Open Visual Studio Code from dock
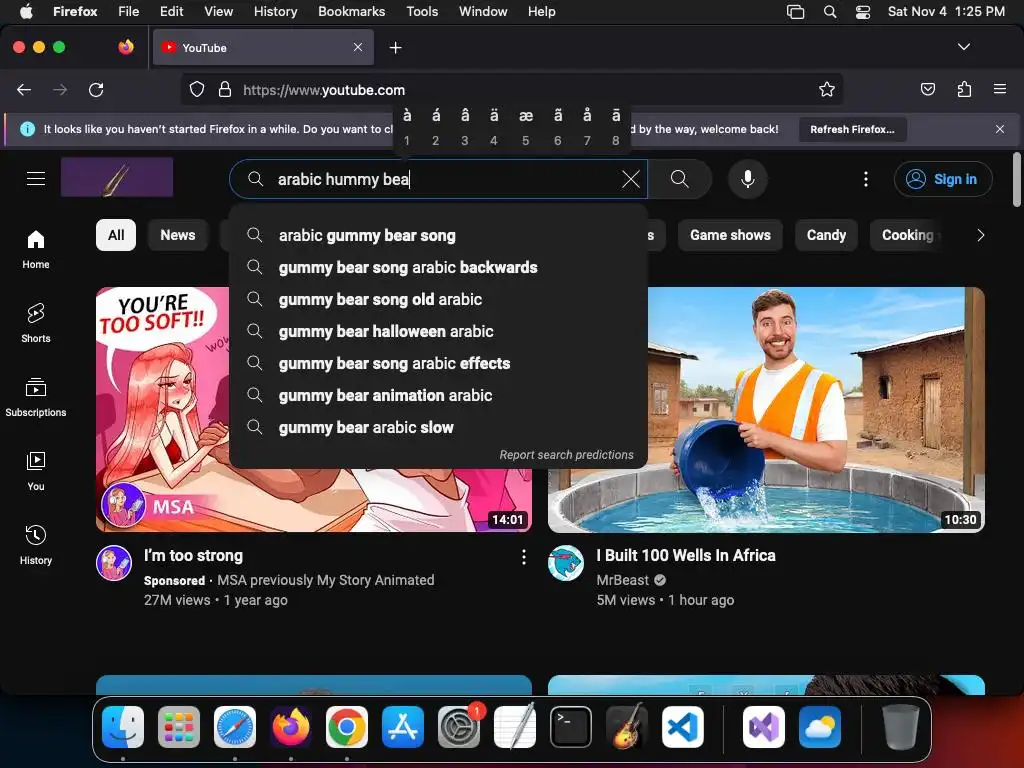This screenshot has height=768, width=1024. (682, 727)
